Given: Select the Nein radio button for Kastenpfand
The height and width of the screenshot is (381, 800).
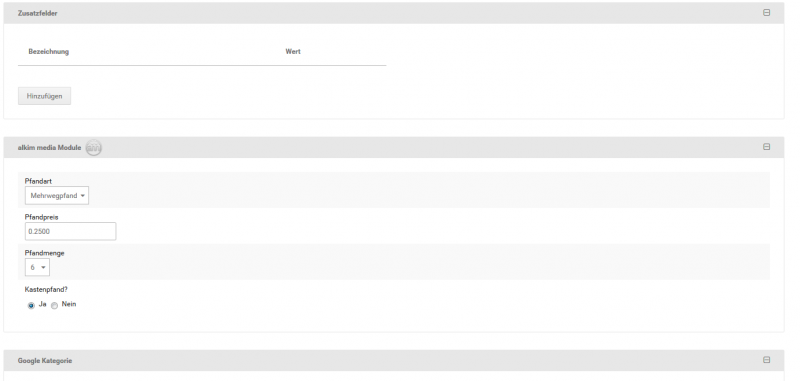Looking at the screenshot, I should 55,306.
